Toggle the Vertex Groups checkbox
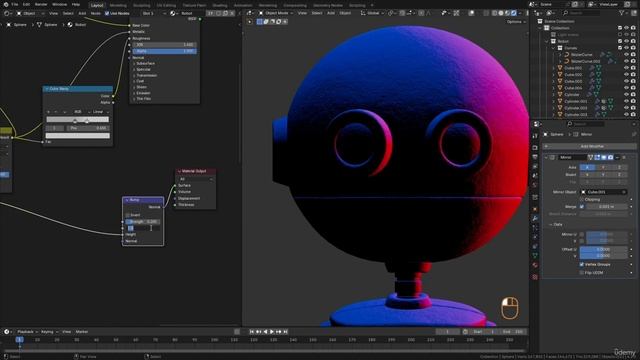Image resolution: width=640 pixels, height=360 pixels. tap(582, 264)
